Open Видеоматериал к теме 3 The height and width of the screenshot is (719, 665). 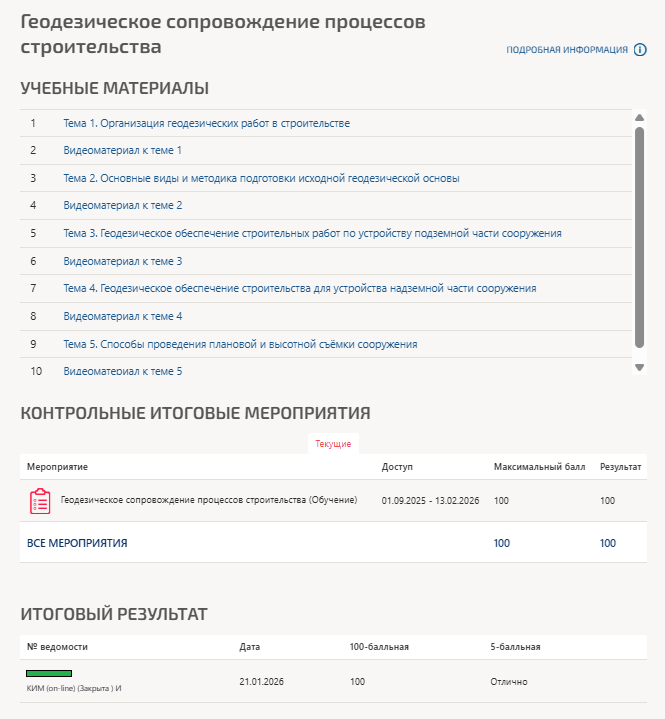pyautogui.click(x=122, y=261)
